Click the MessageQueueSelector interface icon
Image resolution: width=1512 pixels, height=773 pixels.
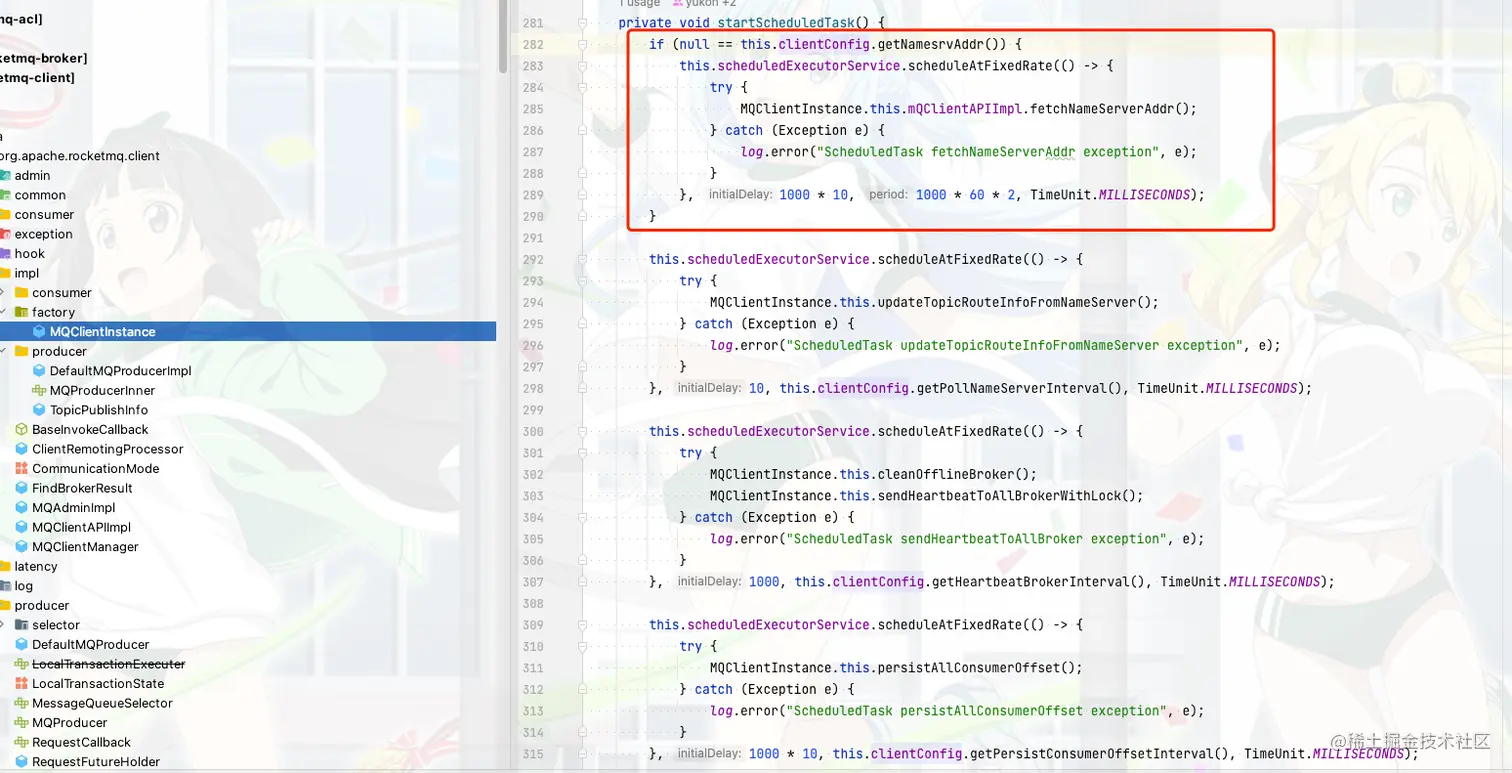pyautogui.click(x=22, y=703)
